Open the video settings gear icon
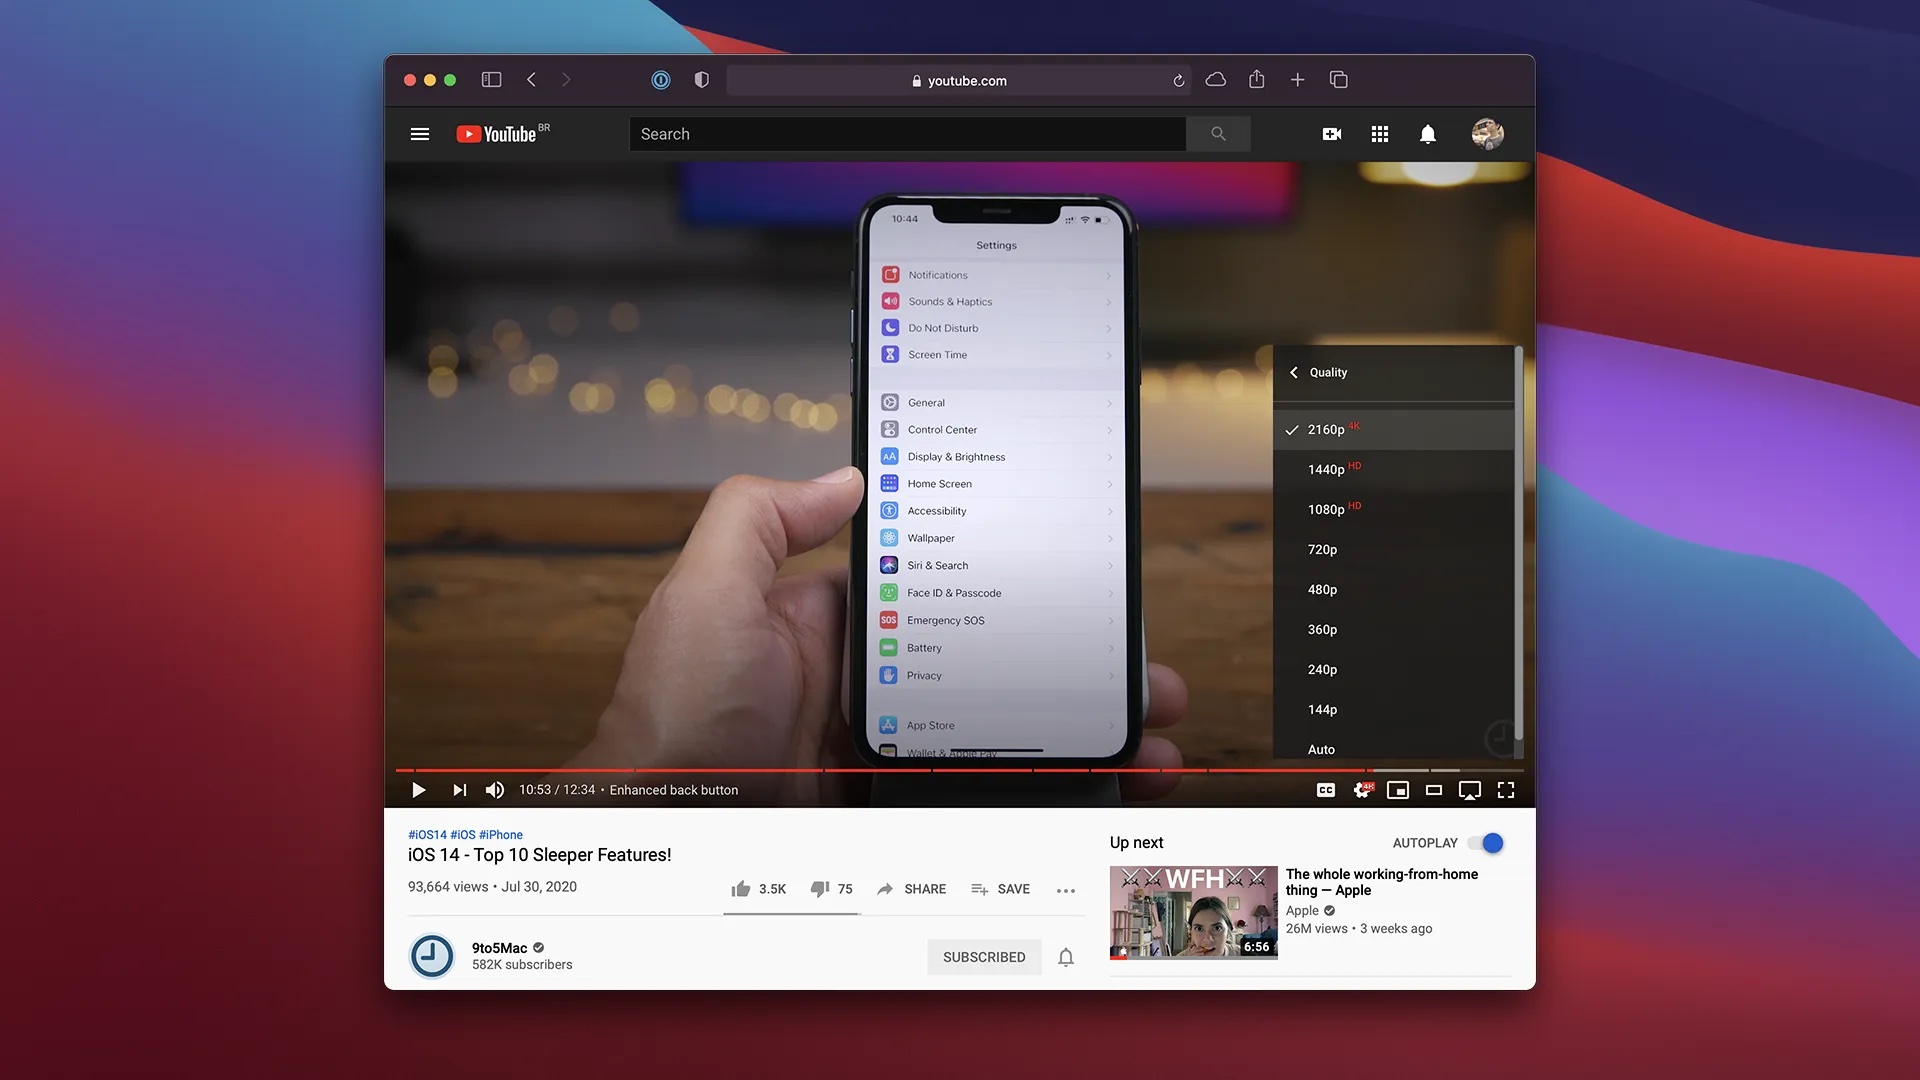The image size is (1920, 1080). pos(1362,789)
